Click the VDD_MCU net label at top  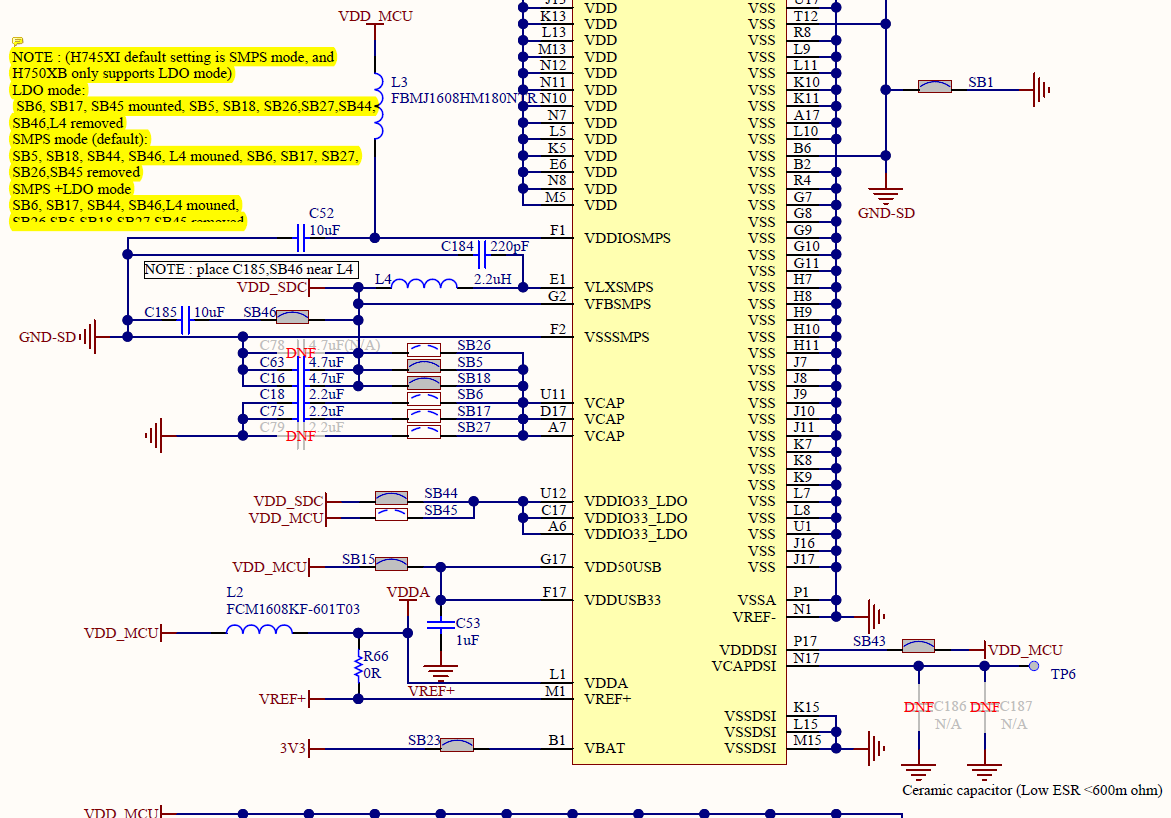point(375,16)
